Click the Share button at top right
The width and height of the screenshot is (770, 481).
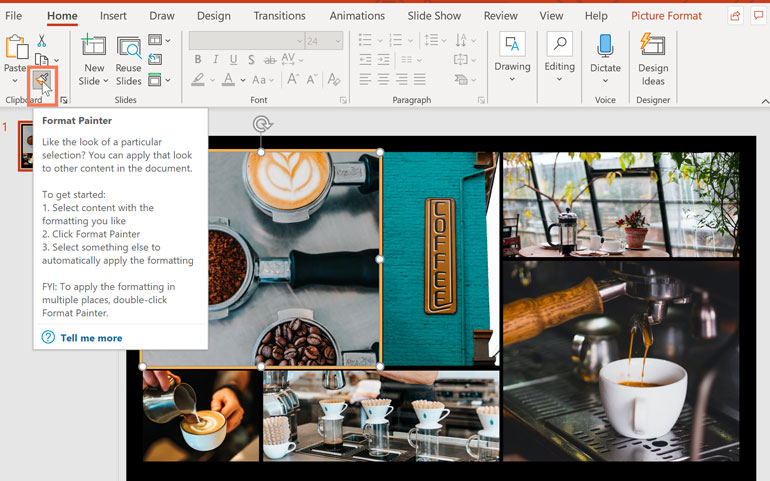736,16
